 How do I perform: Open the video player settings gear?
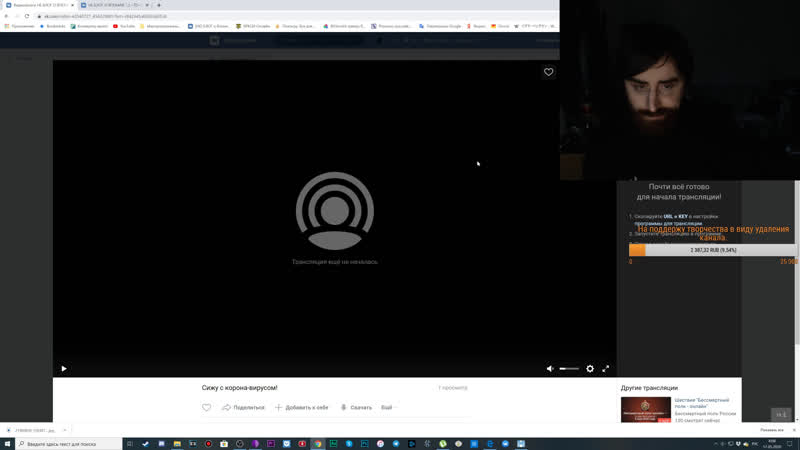pos(590,368)
